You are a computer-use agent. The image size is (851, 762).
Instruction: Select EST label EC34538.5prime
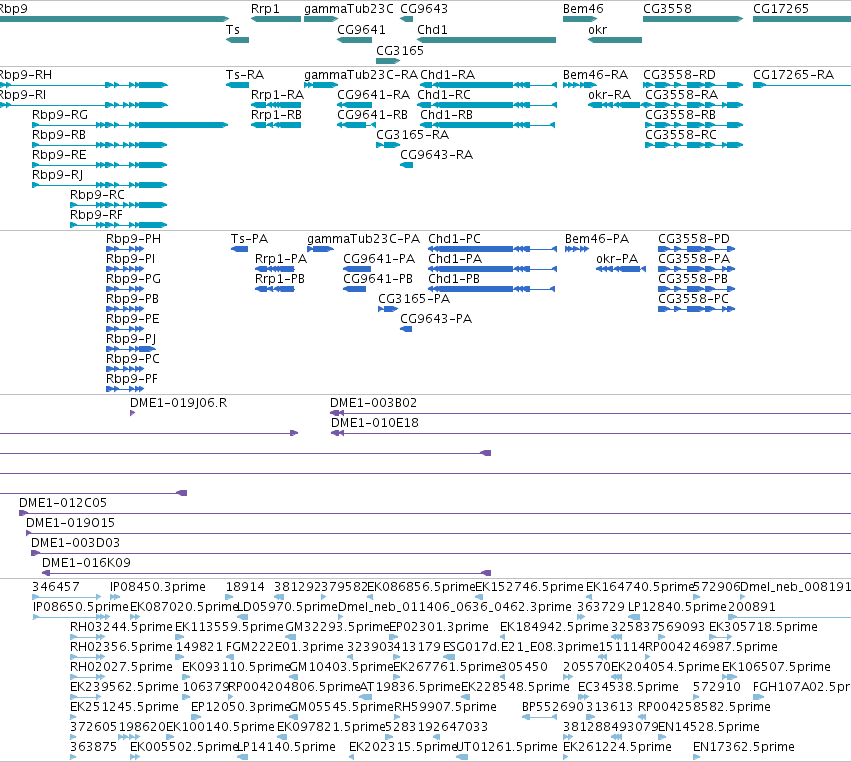coord(628,687)
